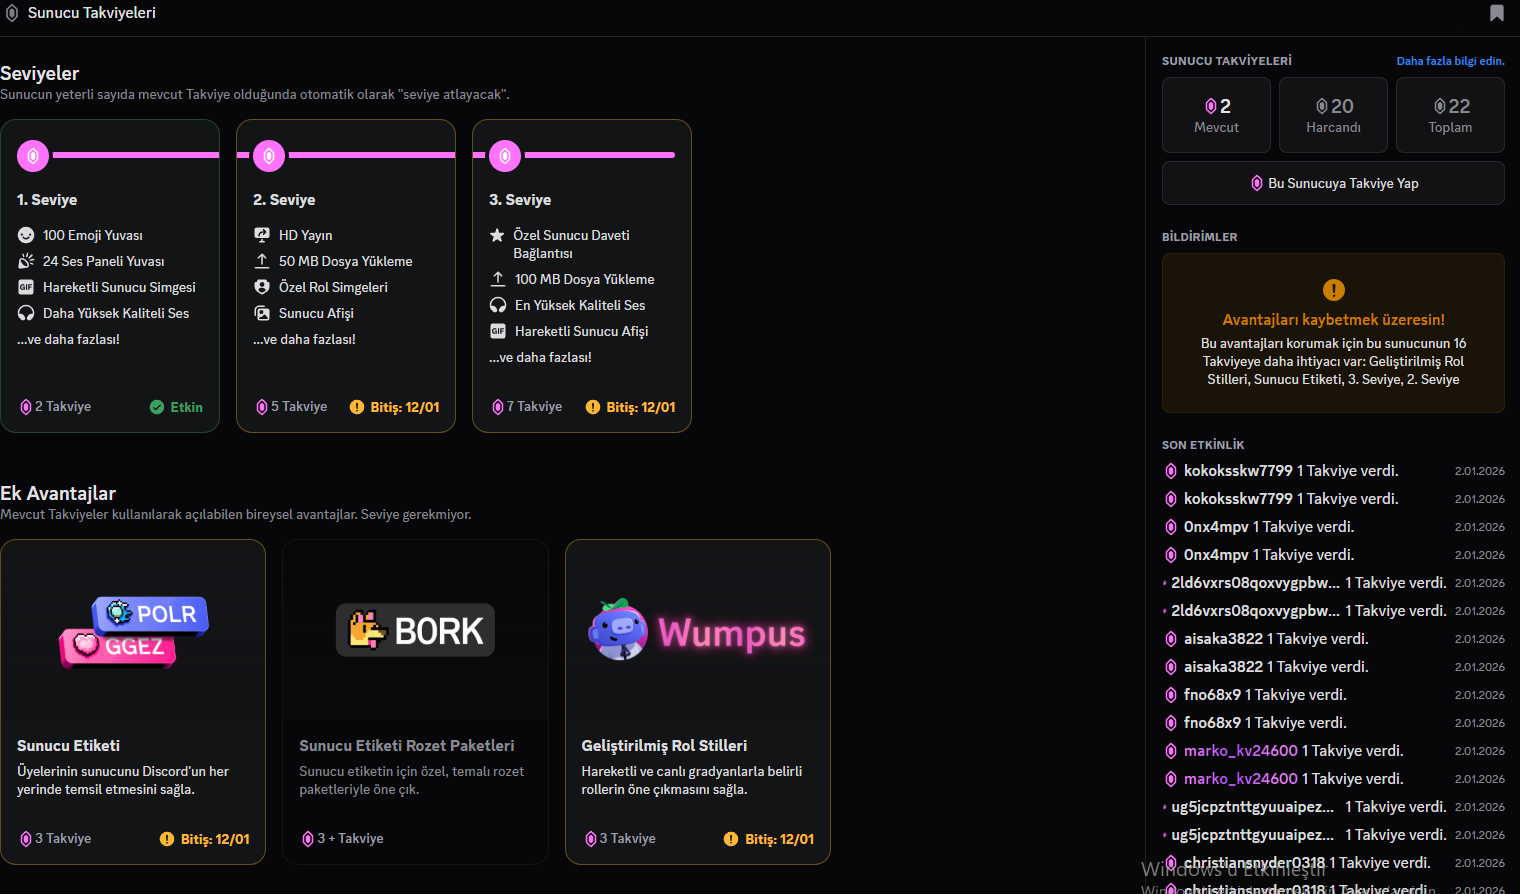Viewport: 1520px width, 894px height.
Task: Click the image icon beside Sunucu Afişi
Action: [x=262, y=313]
